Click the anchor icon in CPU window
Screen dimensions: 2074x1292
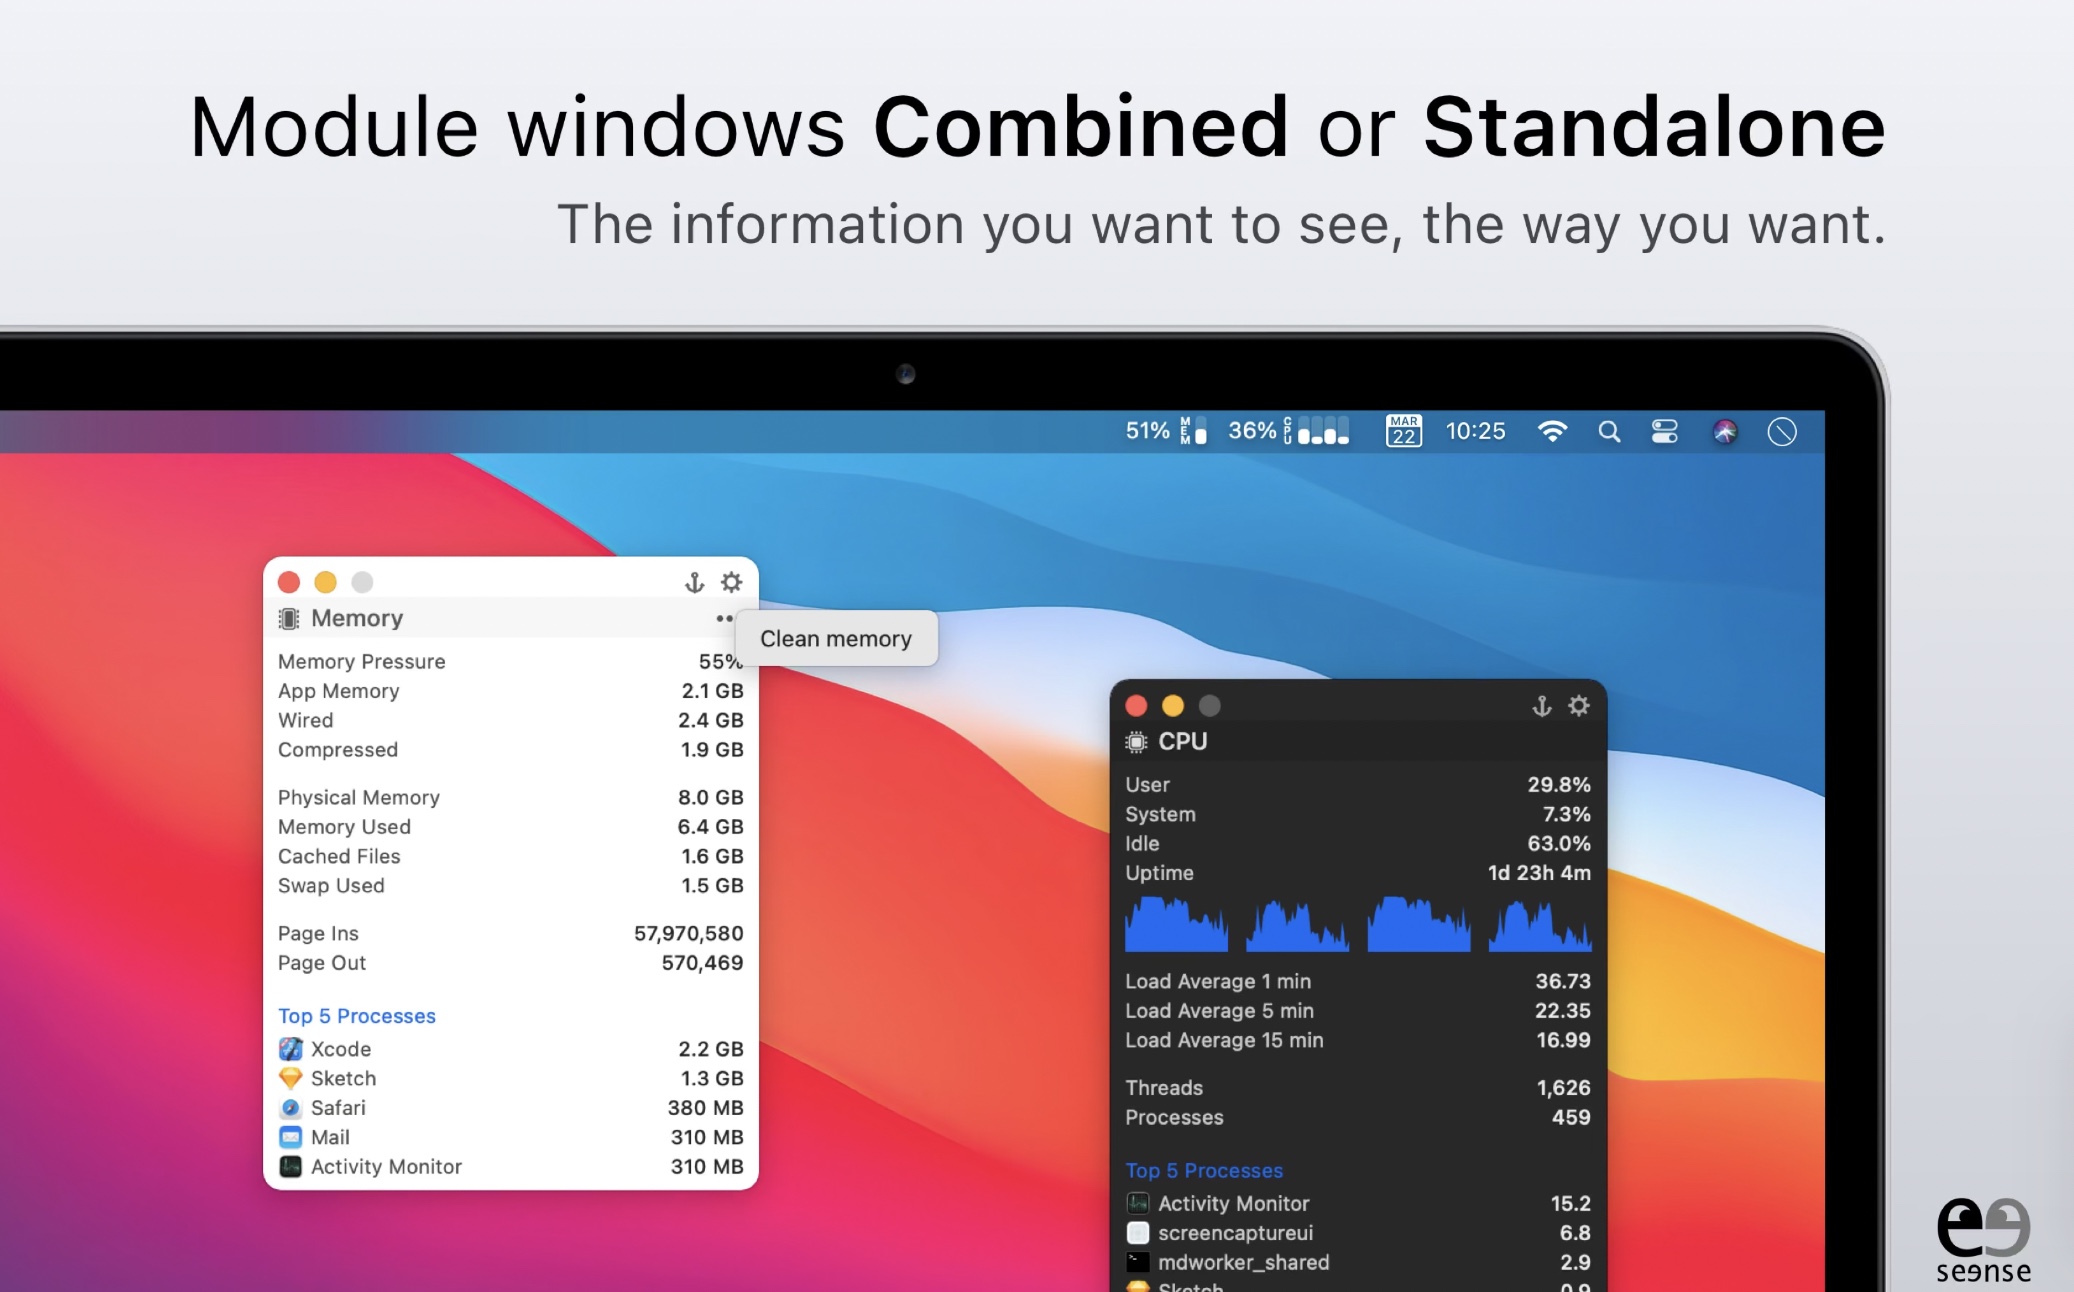[x=1541, y=706]
